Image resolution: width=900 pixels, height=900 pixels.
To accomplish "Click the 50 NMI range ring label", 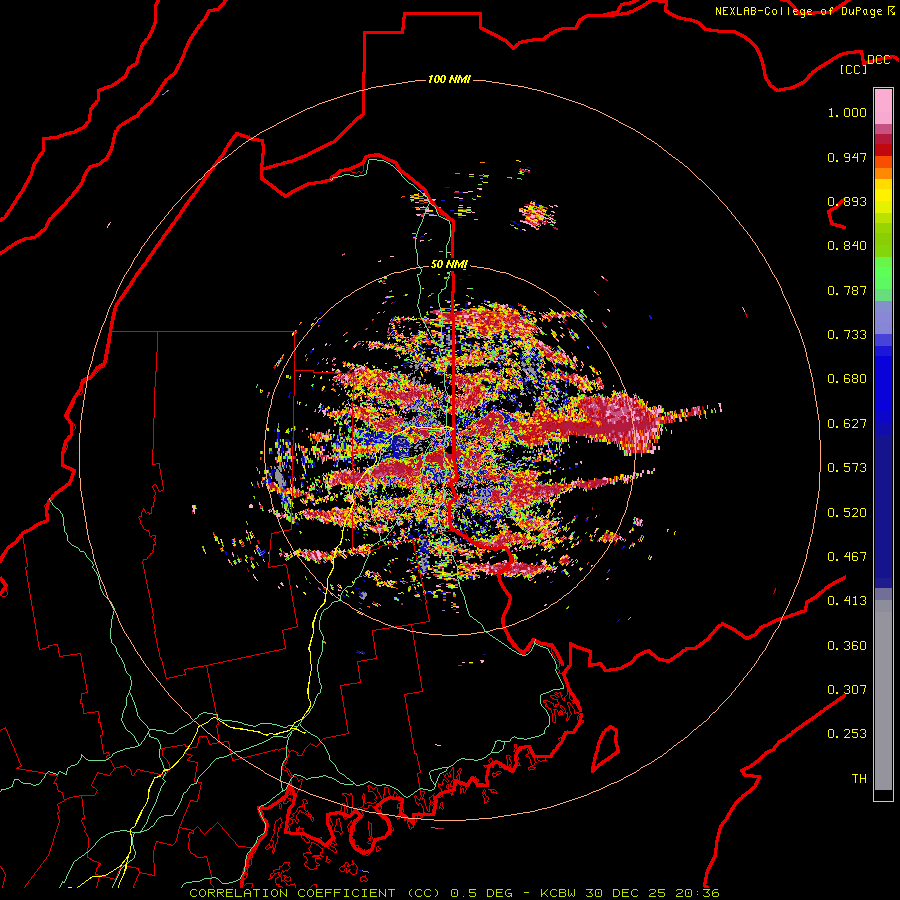I will coord(449,264).
